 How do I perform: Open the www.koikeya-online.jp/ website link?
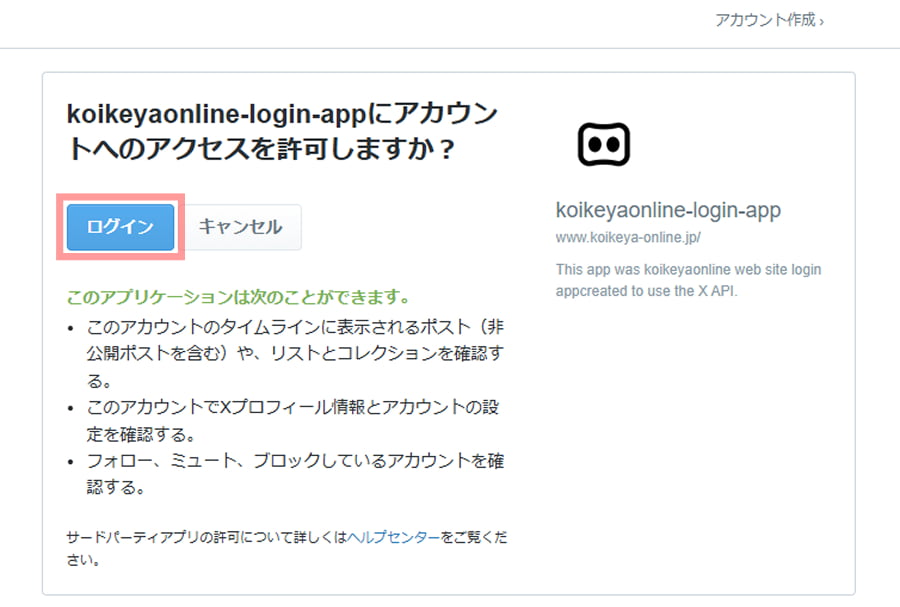628,239
